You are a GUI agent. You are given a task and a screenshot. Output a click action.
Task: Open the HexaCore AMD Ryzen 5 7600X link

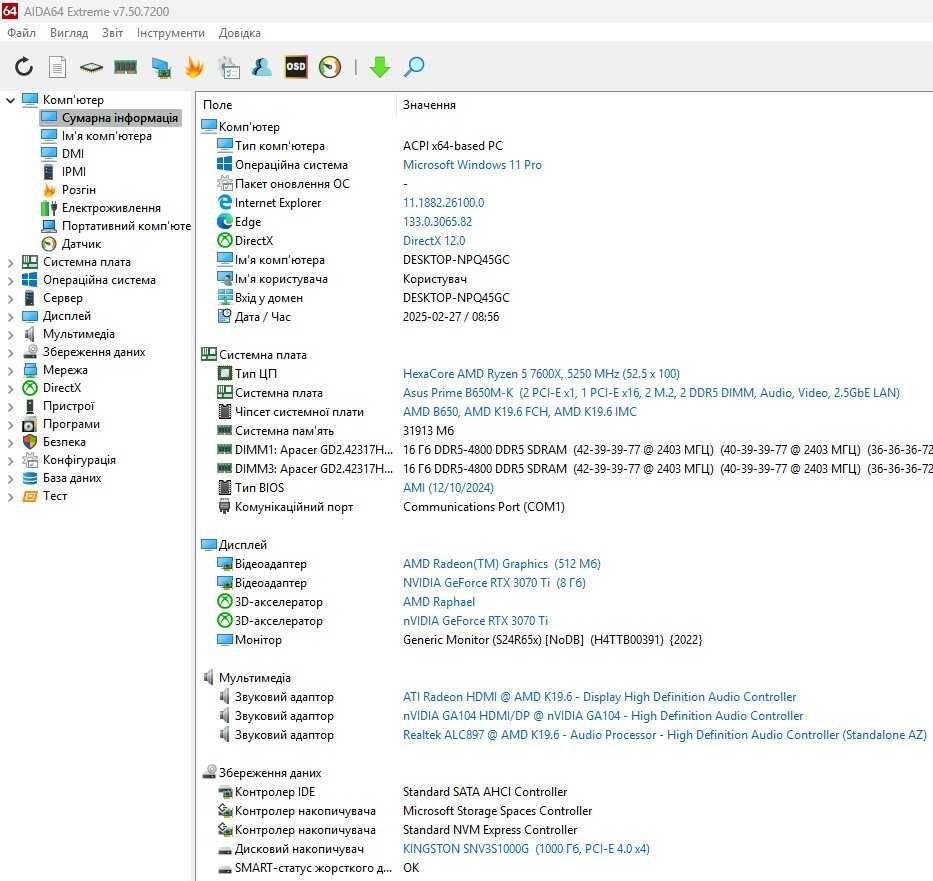point(541,374)
